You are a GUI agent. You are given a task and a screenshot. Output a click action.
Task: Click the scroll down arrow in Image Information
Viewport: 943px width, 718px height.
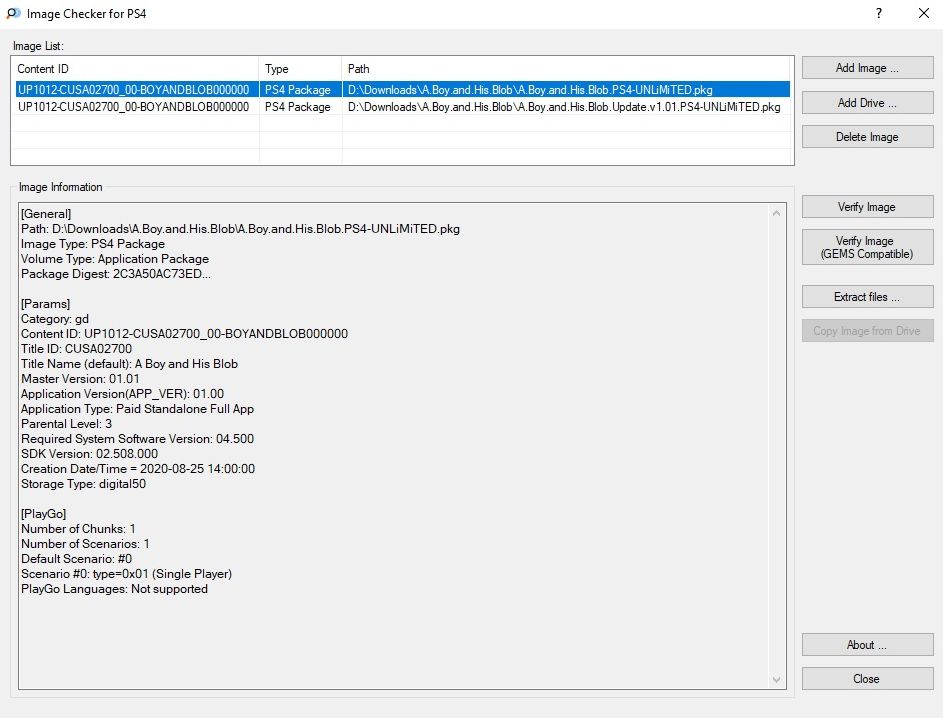click(776, 680)
